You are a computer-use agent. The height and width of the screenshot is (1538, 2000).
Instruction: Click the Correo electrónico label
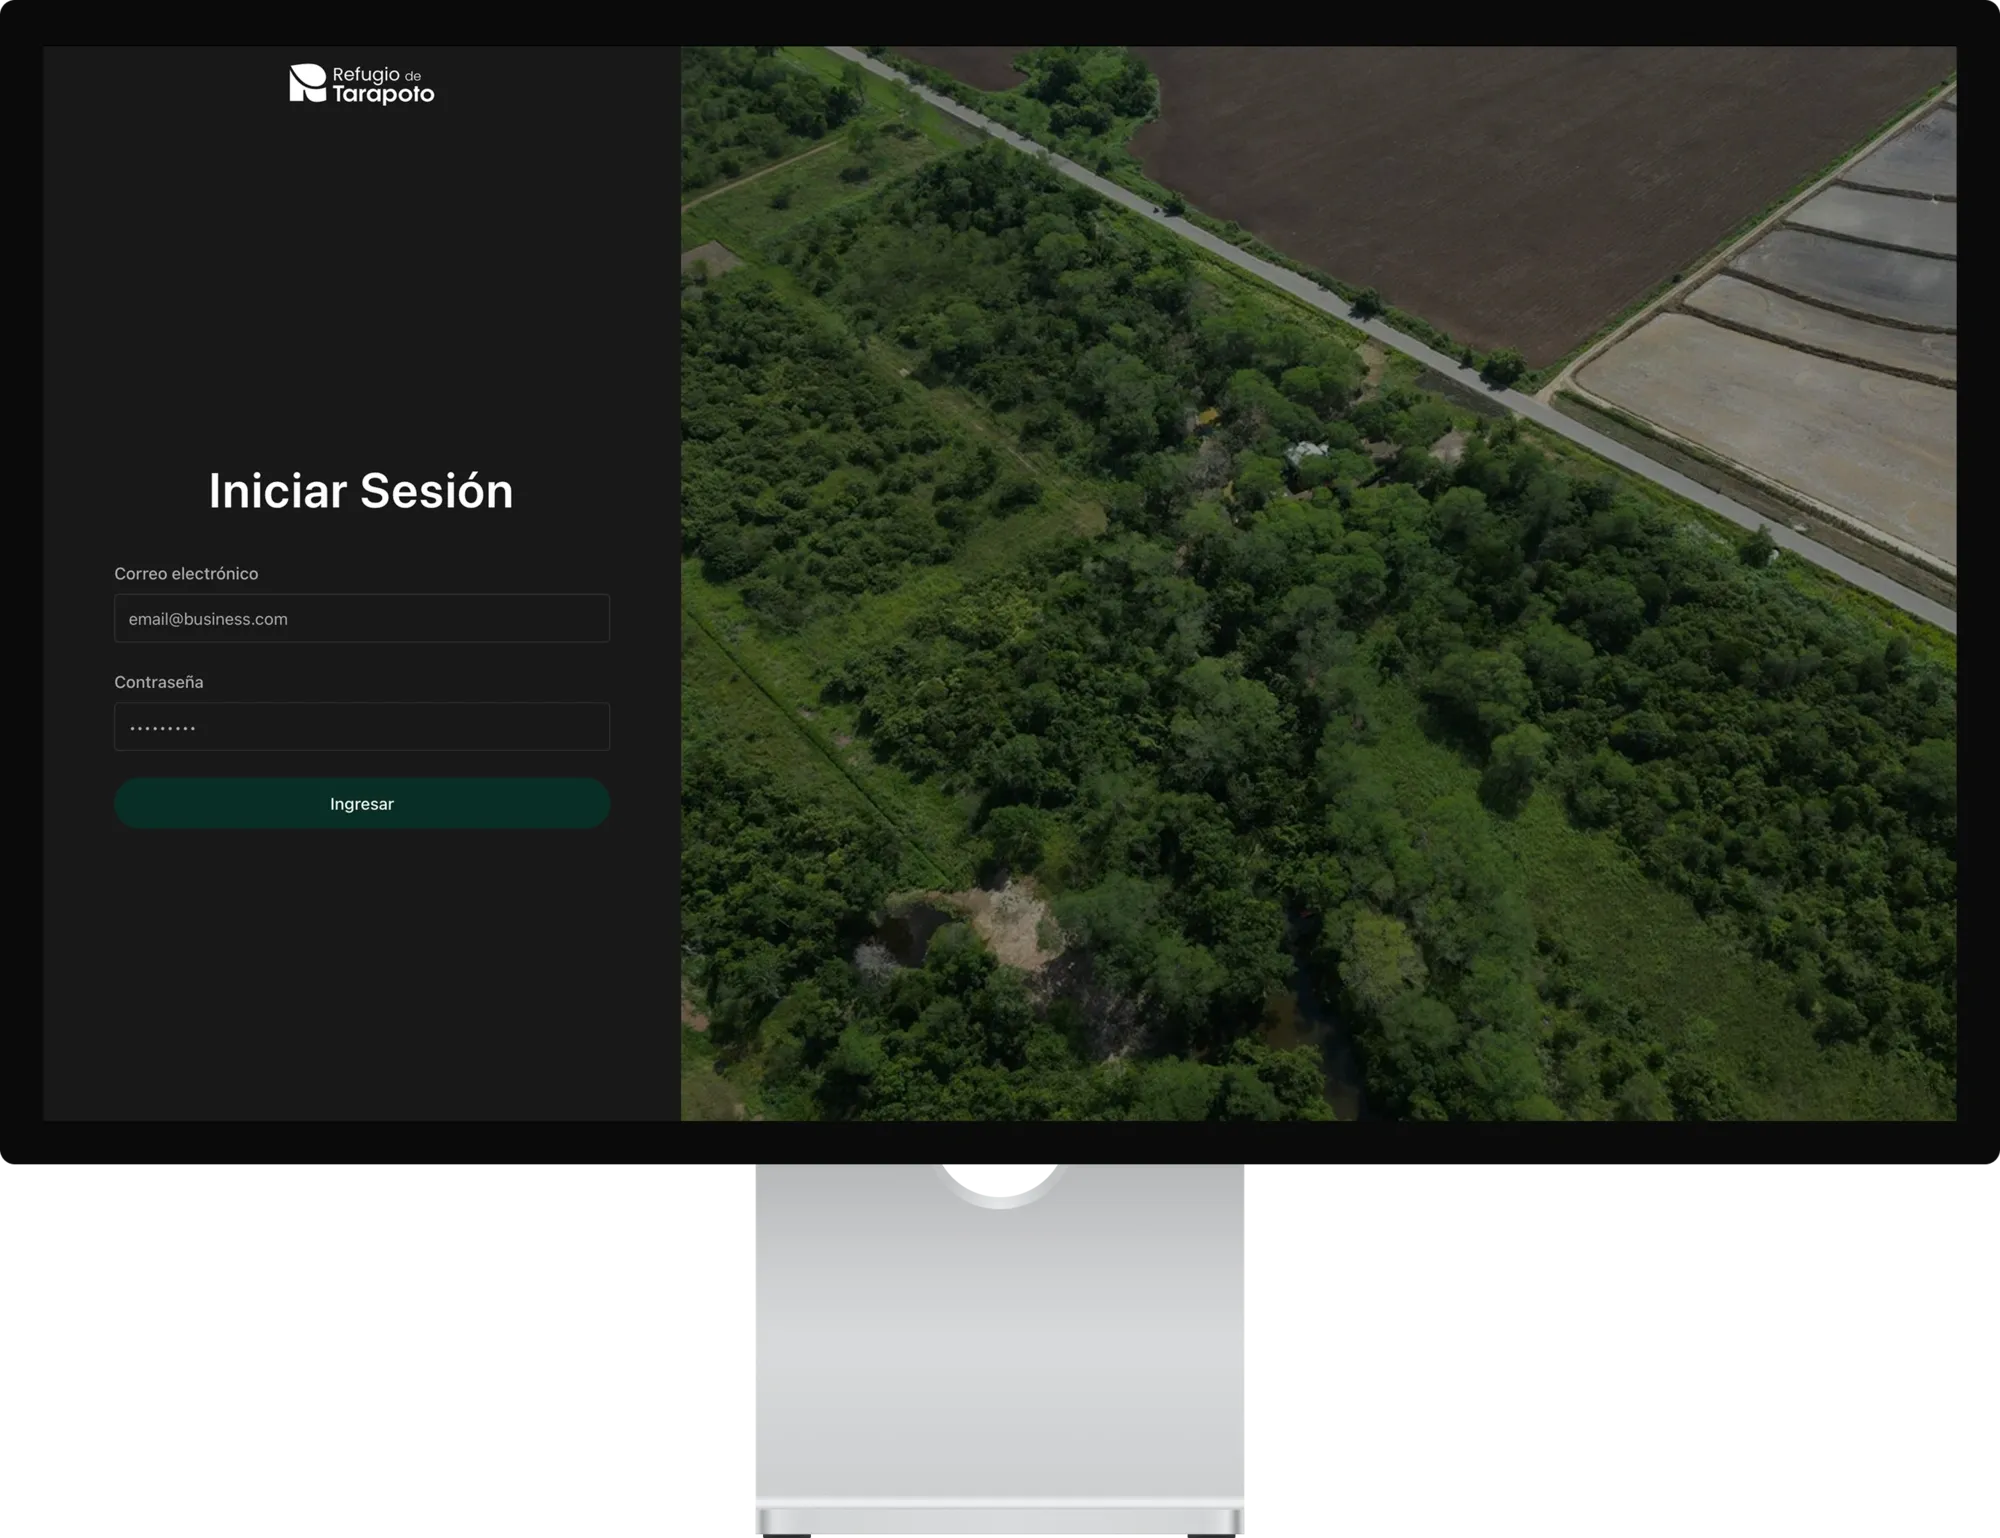(x=186, y=573)
